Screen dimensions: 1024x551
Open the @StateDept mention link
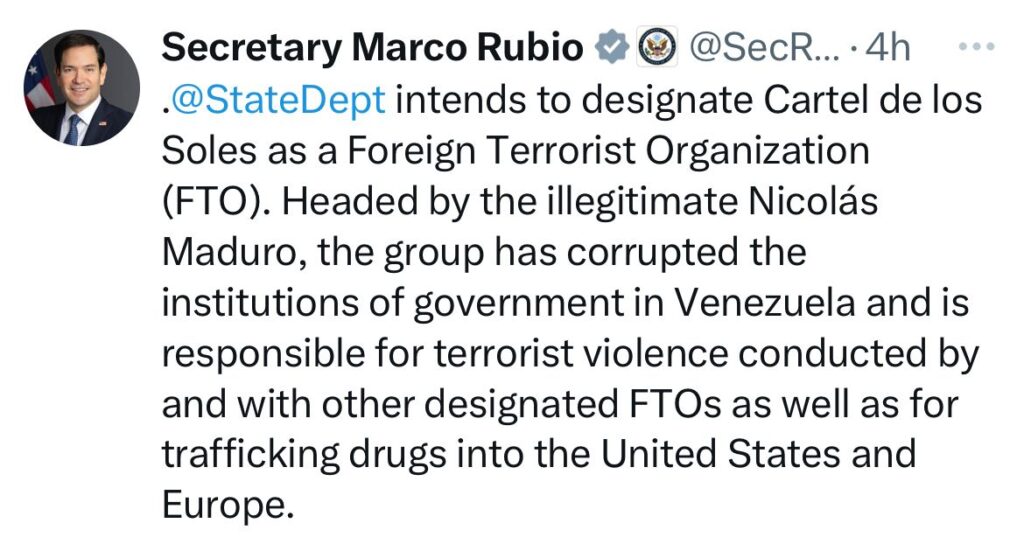point(282,101)
